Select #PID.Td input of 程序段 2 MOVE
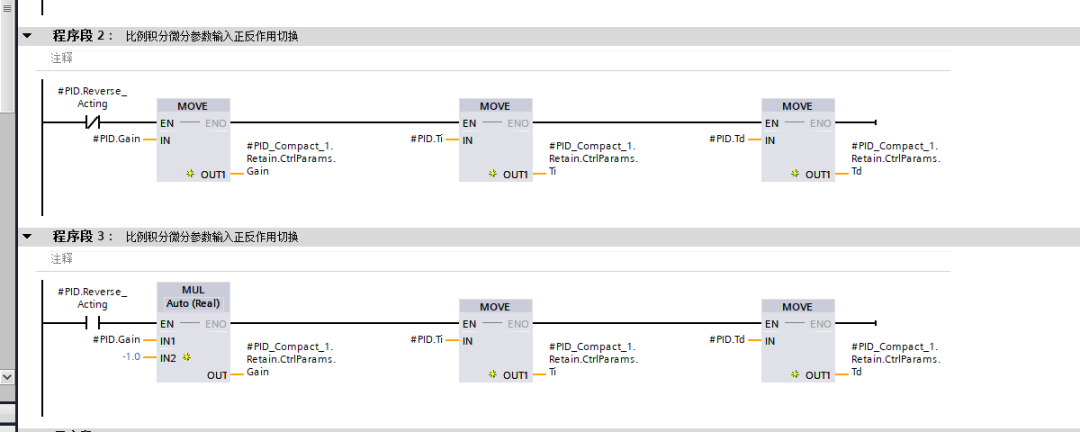Viewport: 1080px width, 432px height. point(728,139)
